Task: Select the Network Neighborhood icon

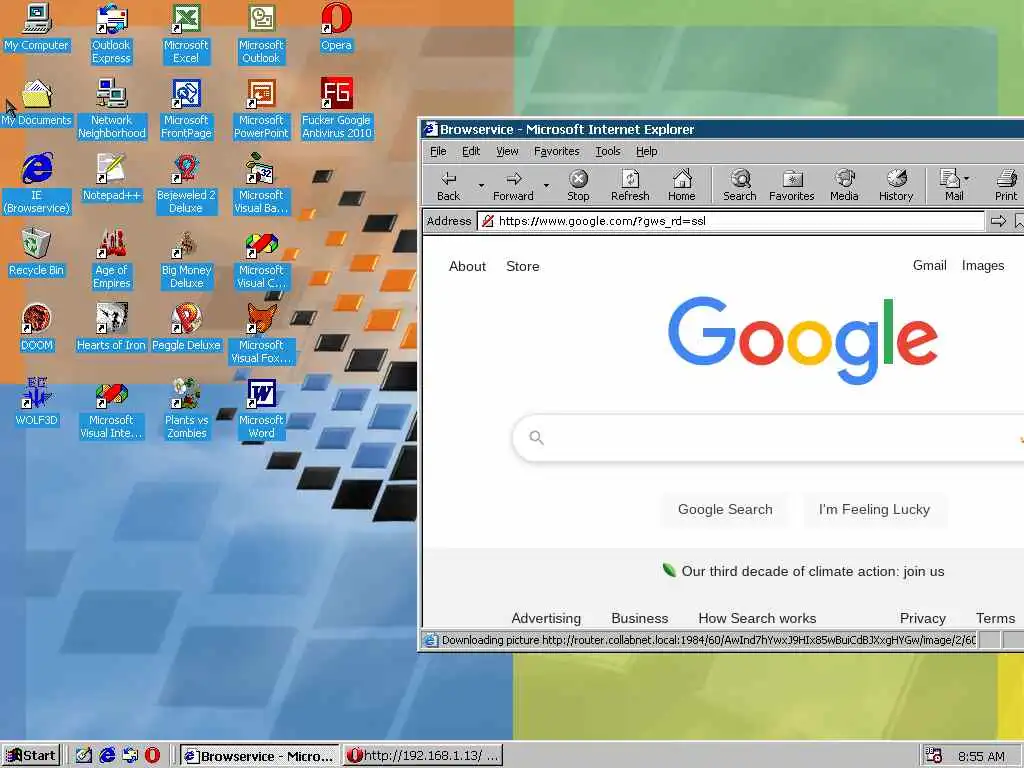Action: (x=112, y=109)
